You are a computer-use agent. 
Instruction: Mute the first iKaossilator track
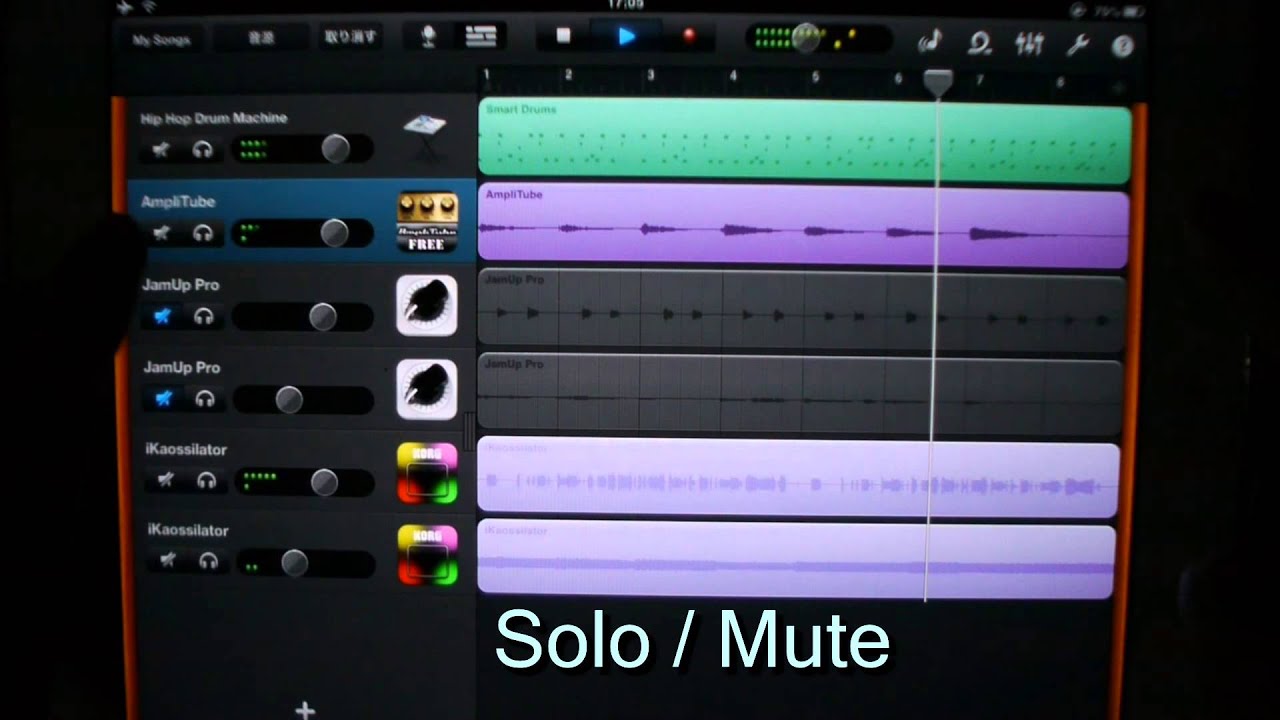(165, 480)
